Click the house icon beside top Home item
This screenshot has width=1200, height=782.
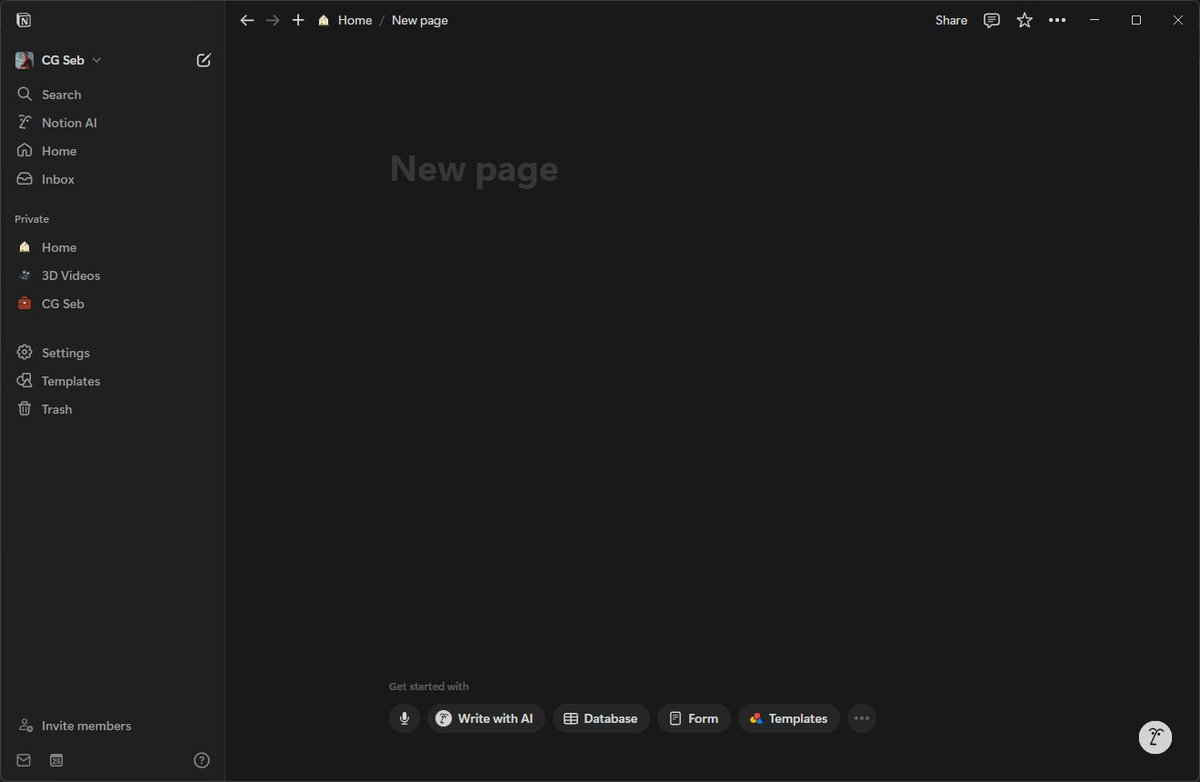pyautogui.click(x=25, y=151)
